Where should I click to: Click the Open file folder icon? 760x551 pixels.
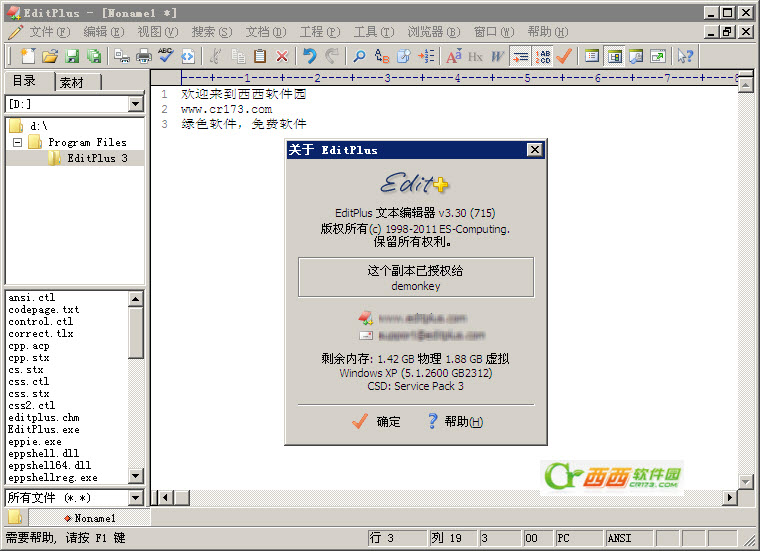[x=49, y=56]
